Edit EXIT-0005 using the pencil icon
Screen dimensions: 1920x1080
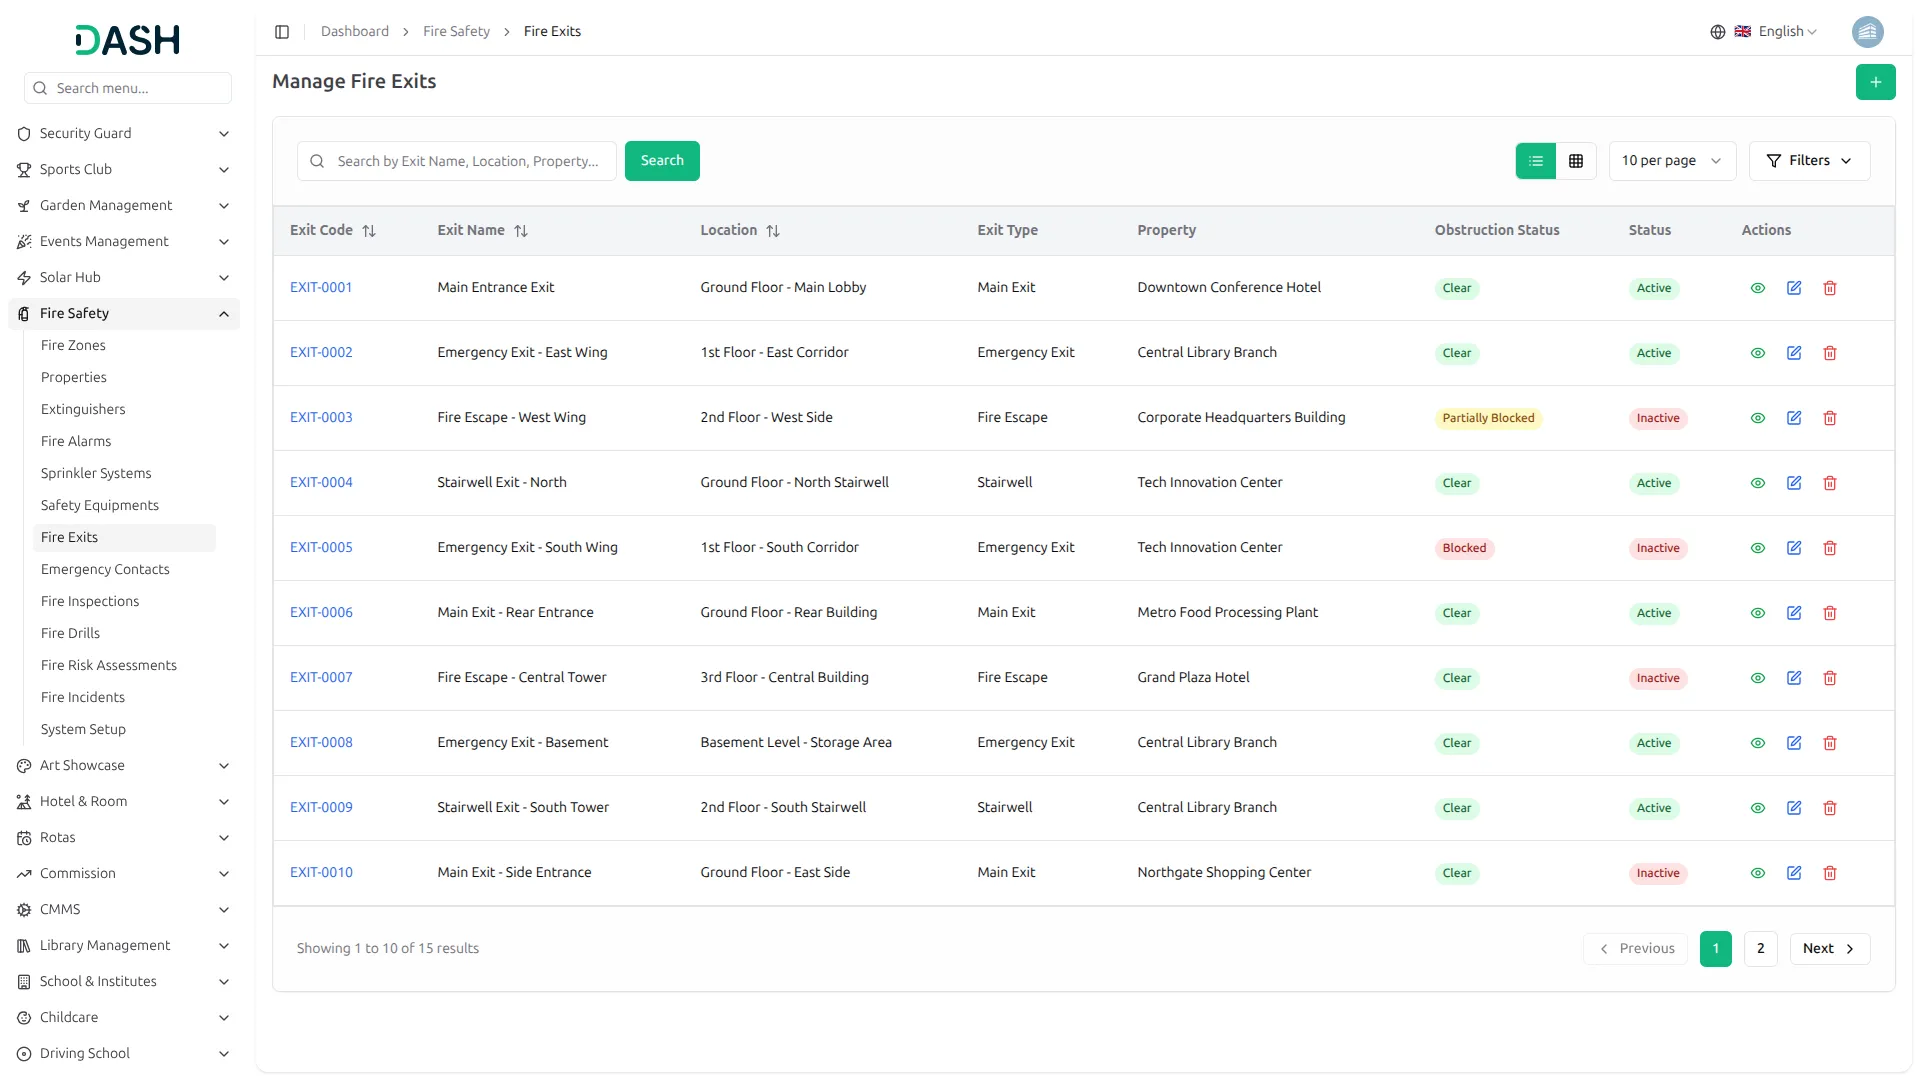1793,548
